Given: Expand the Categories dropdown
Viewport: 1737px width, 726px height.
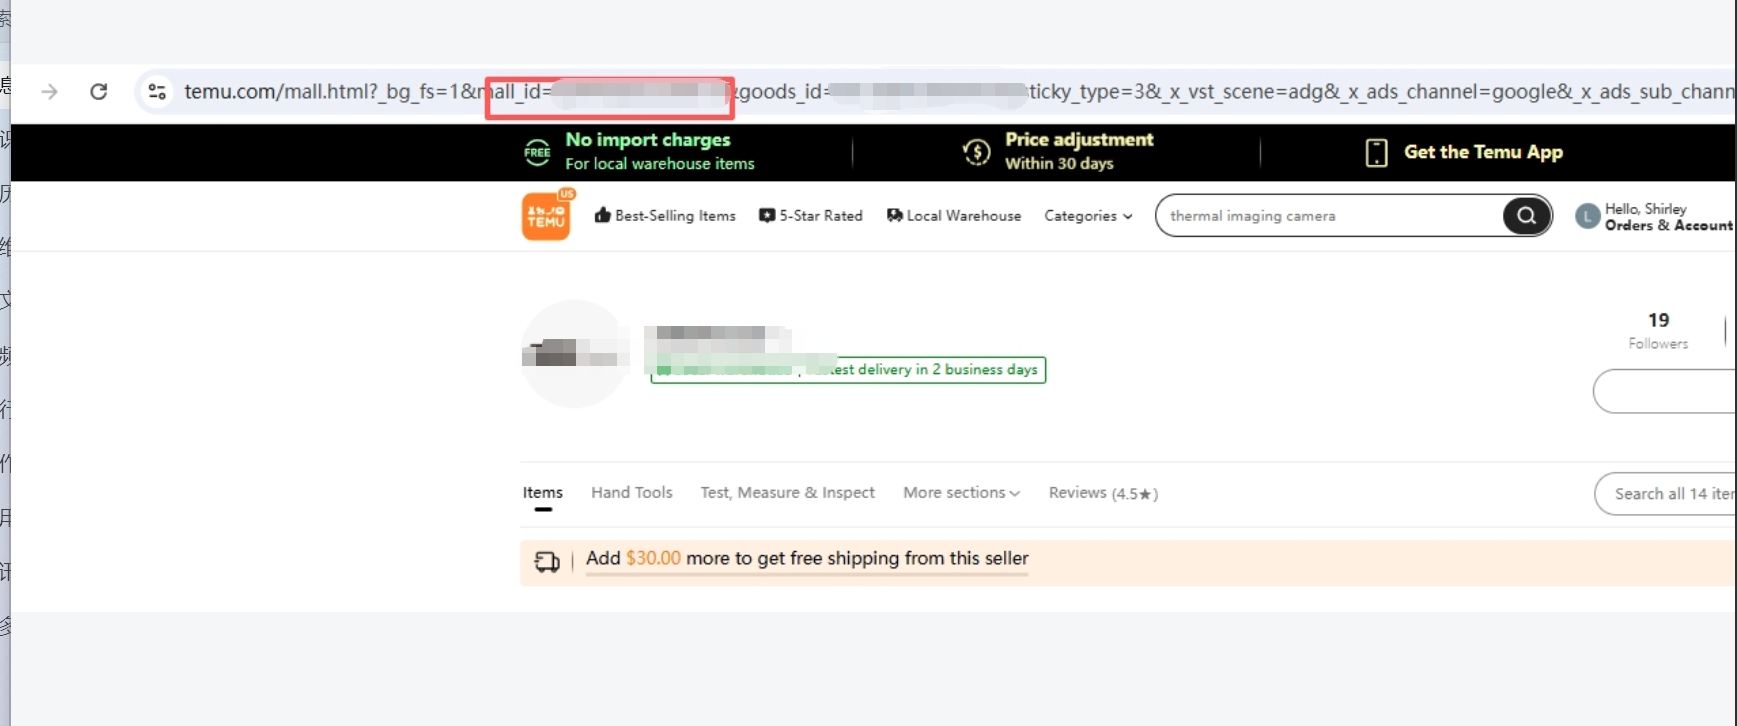Looking at the screenshot, I should 1088,216.
